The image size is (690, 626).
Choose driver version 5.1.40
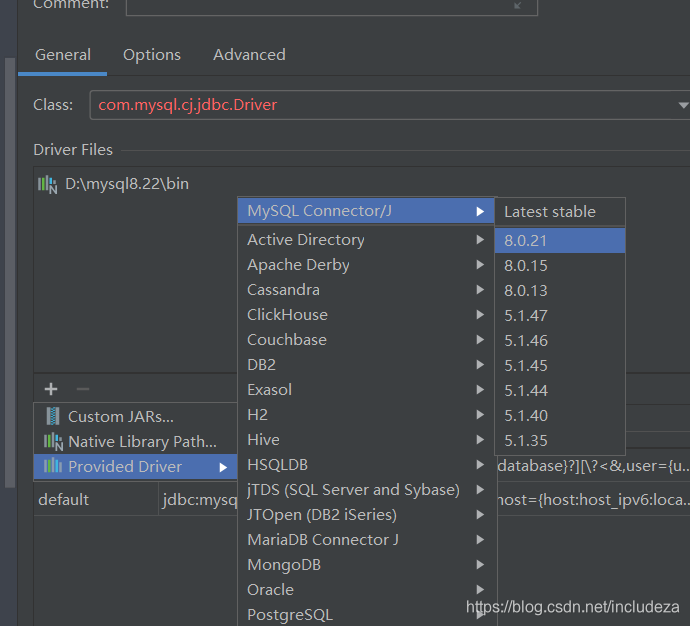pos(560,416)
